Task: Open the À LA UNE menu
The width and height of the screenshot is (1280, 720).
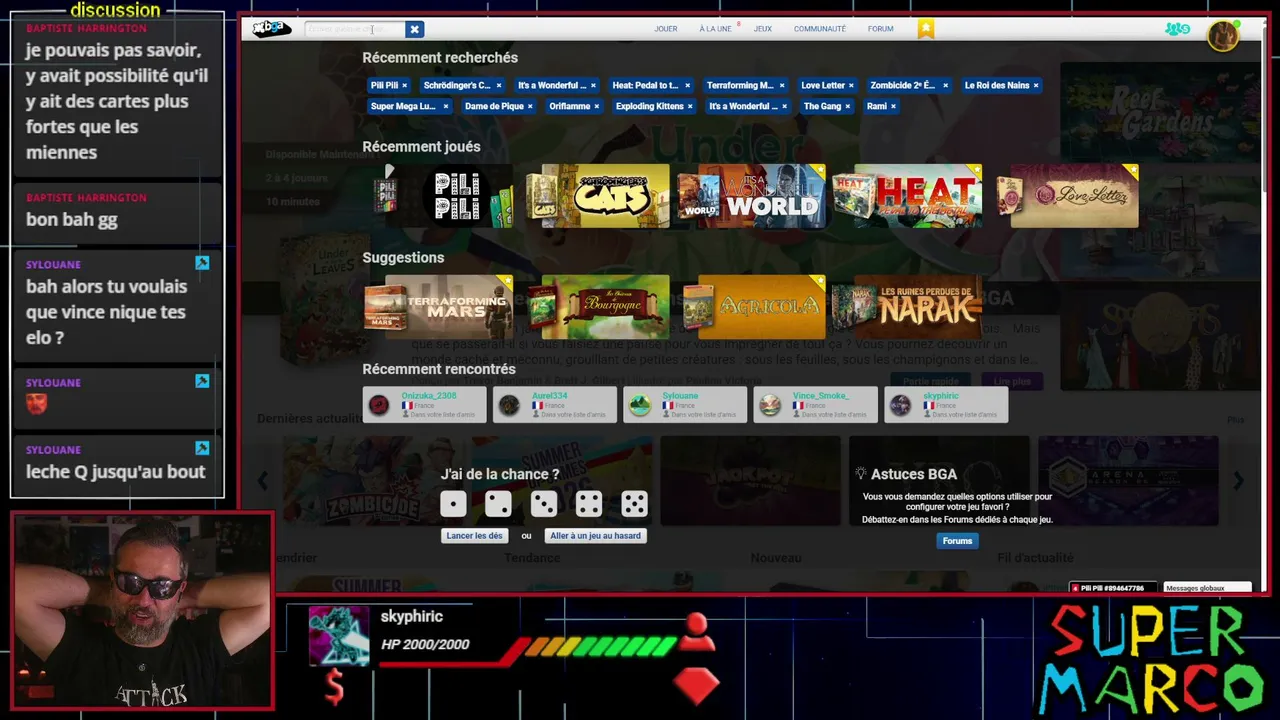Action: click(715, 29)
